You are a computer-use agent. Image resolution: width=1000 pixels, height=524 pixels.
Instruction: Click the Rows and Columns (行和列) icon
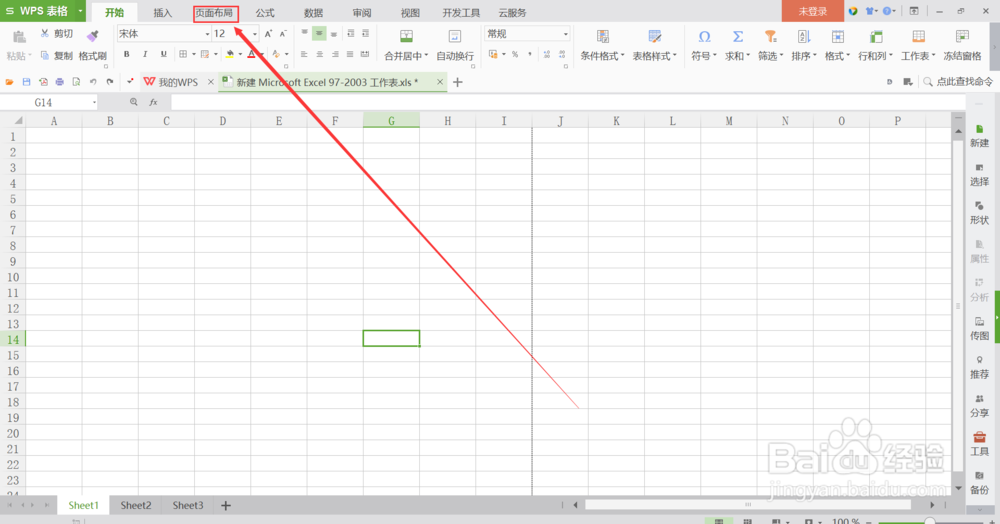[876, 36]
